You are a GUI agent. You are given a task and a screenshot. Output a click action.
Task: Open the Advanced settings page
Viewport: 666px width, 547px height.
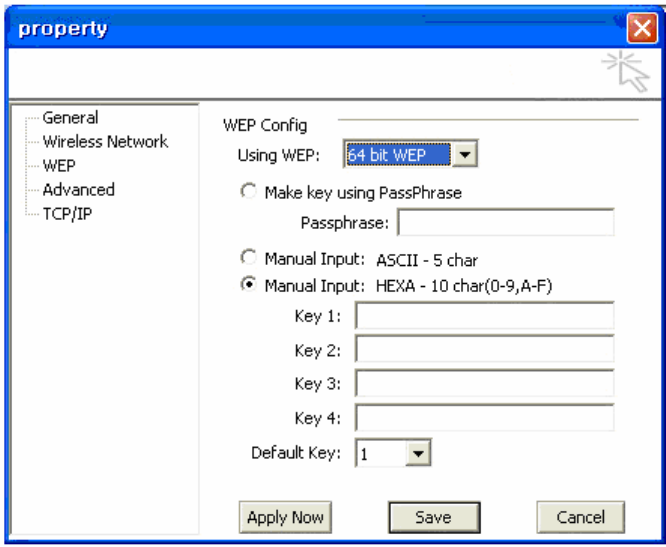[x=79, y=189]
